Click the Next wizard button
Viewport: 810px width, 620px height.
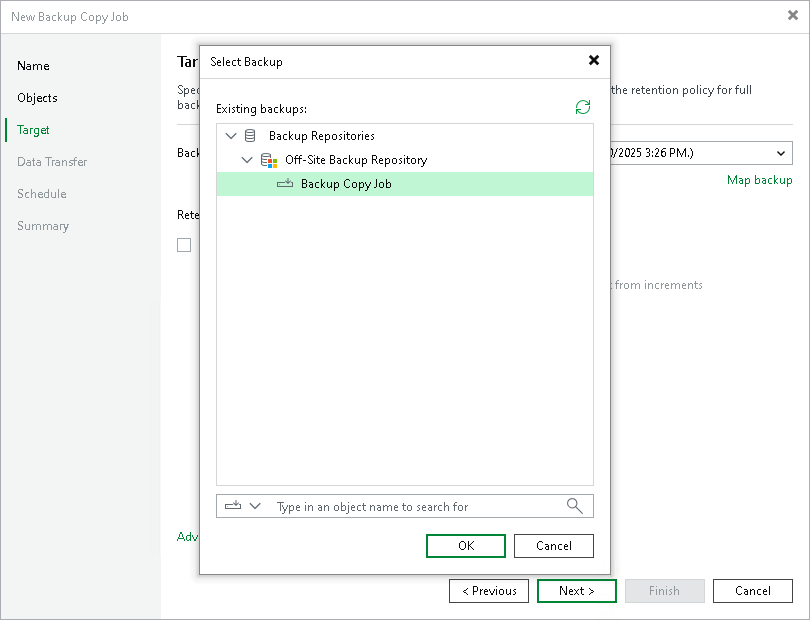(577, 591)
